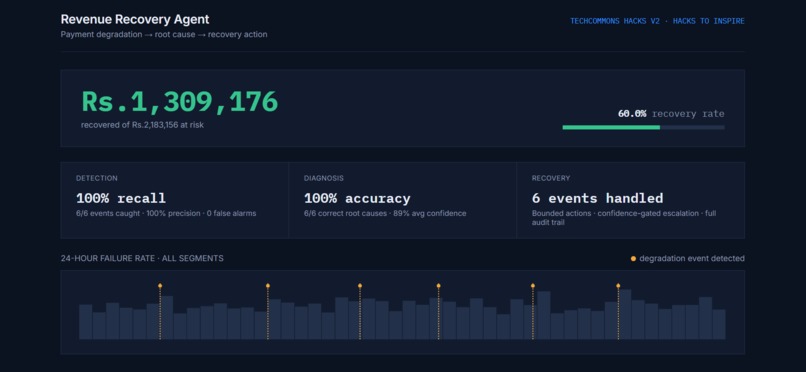Image resolution: width=806 pixels, height=372 pixels.
Task: Select the first degradation event marker in chart
Action: (160, 285)
